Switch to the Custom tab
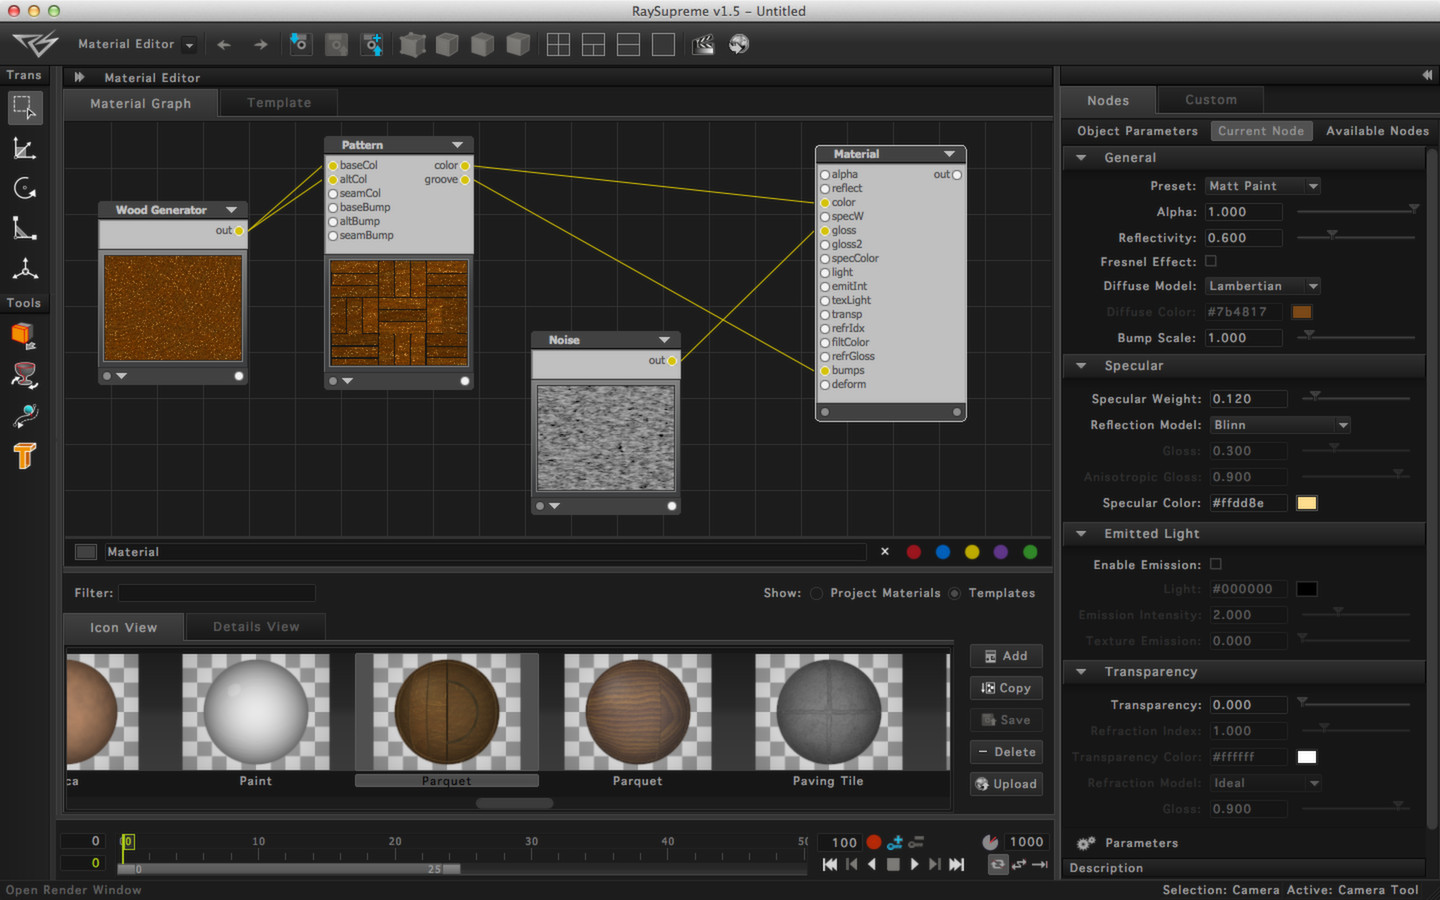Screen dimensions: 1440x900 pyautogui.click(x=1210, y=99)
